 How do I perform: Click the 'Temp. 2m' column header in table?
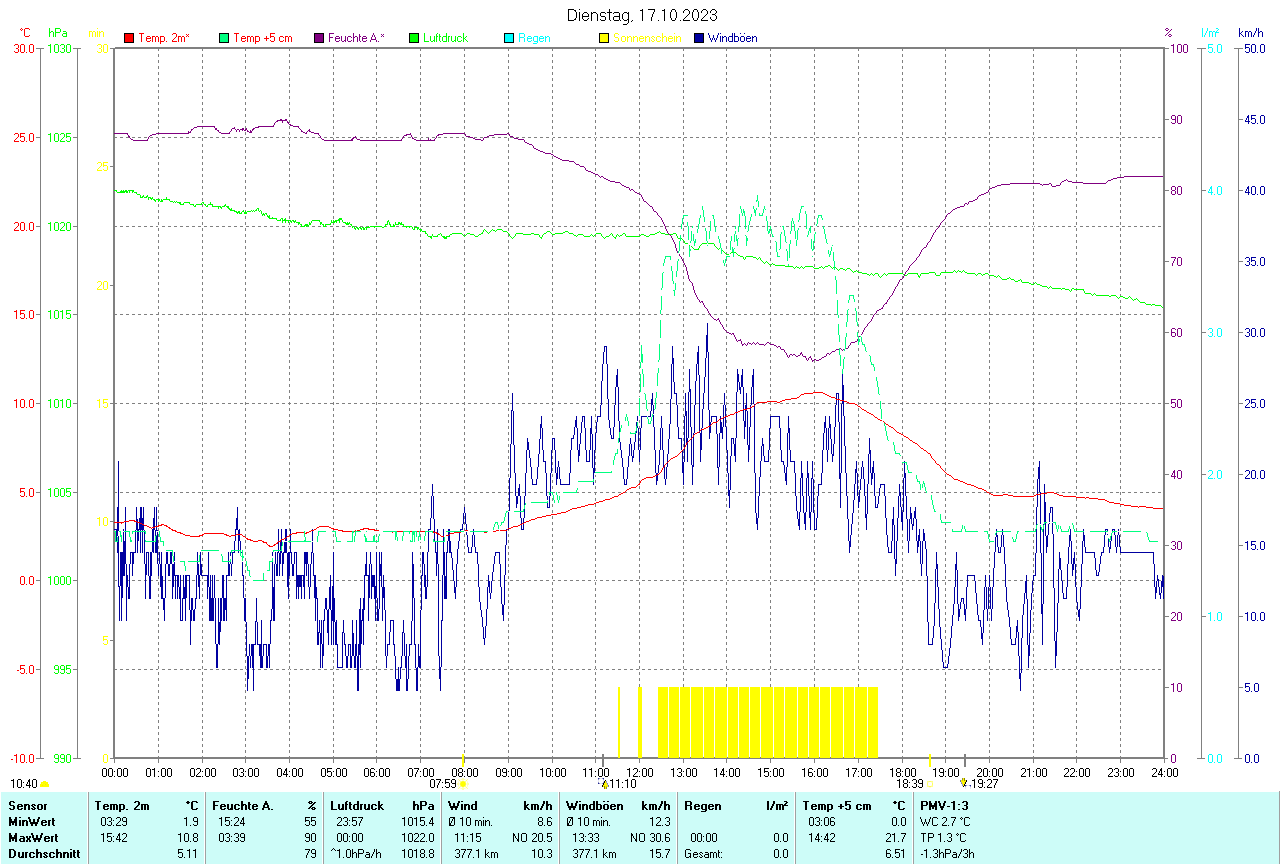[x=122, y=806]
